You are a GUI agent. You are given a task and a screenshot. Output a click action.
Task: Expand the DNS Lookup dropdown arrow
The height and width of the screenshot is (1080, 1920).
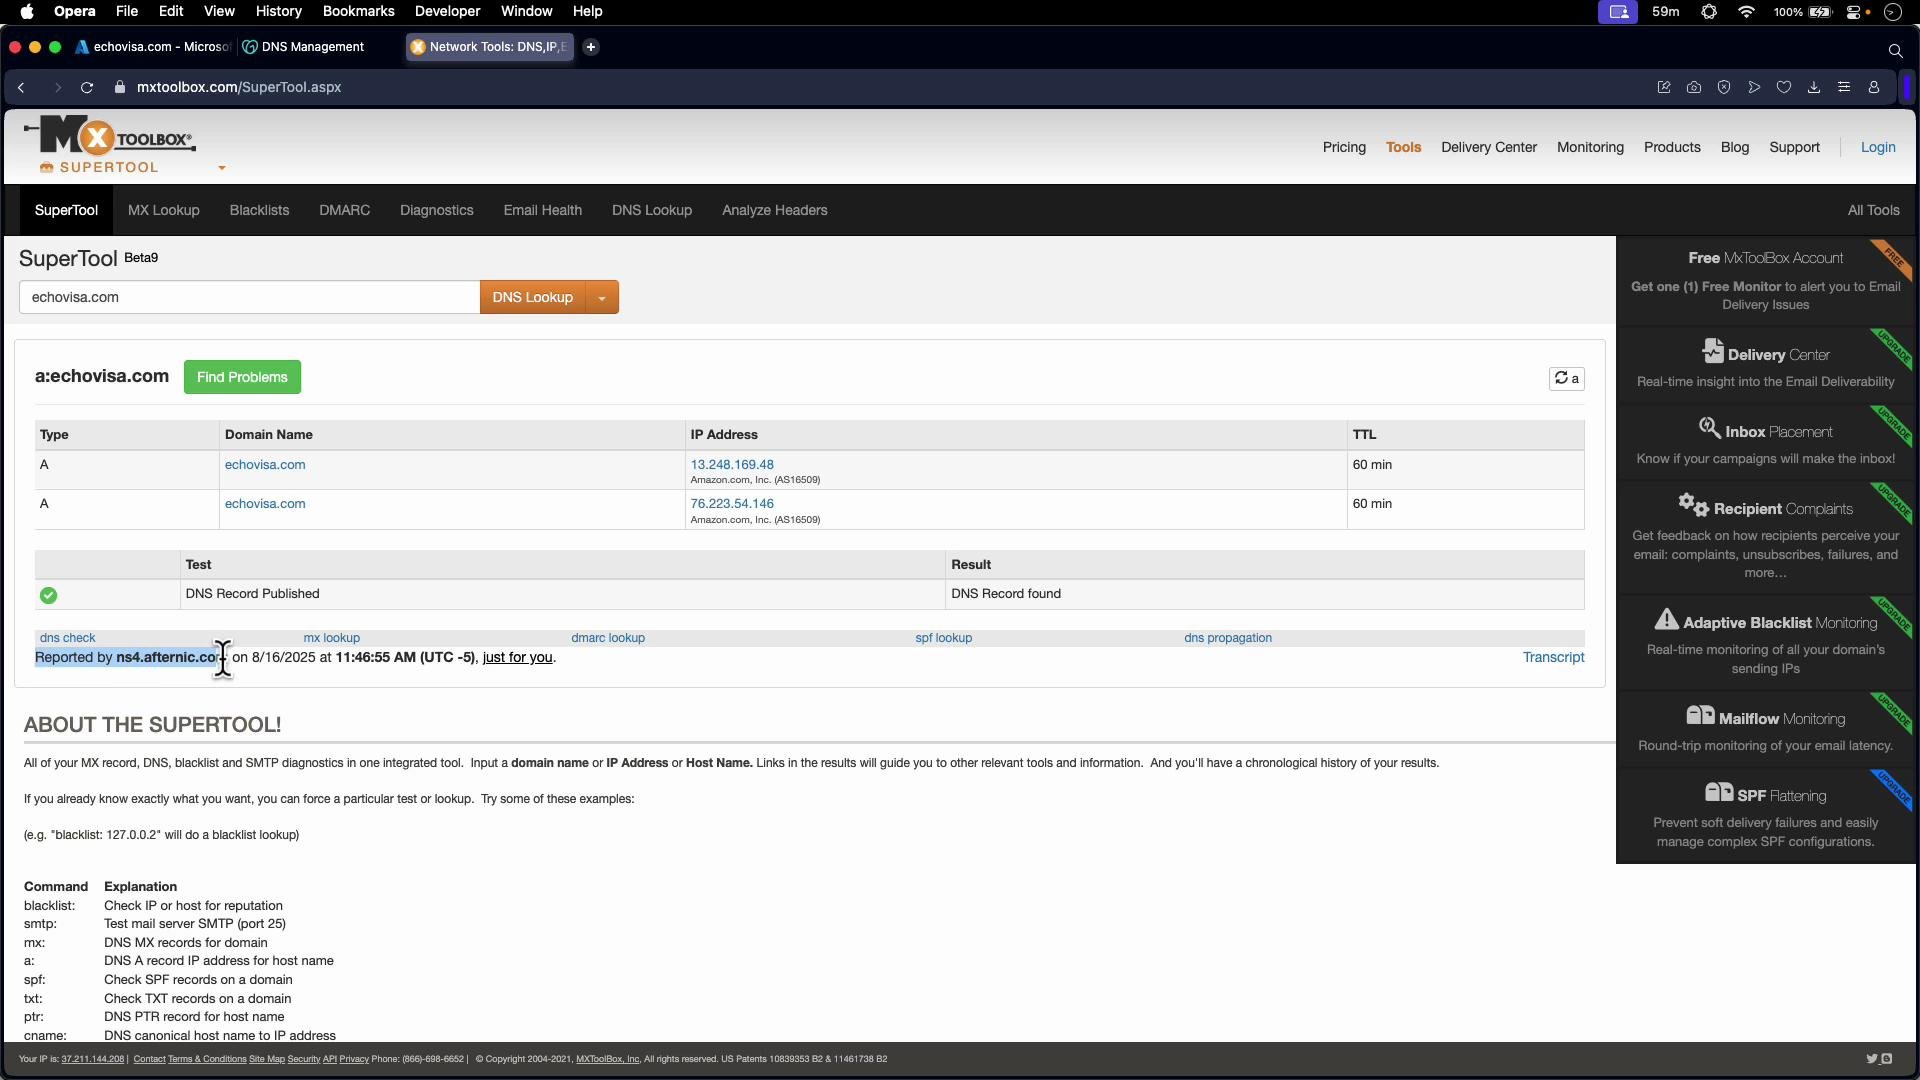click(x=602, y=298)
